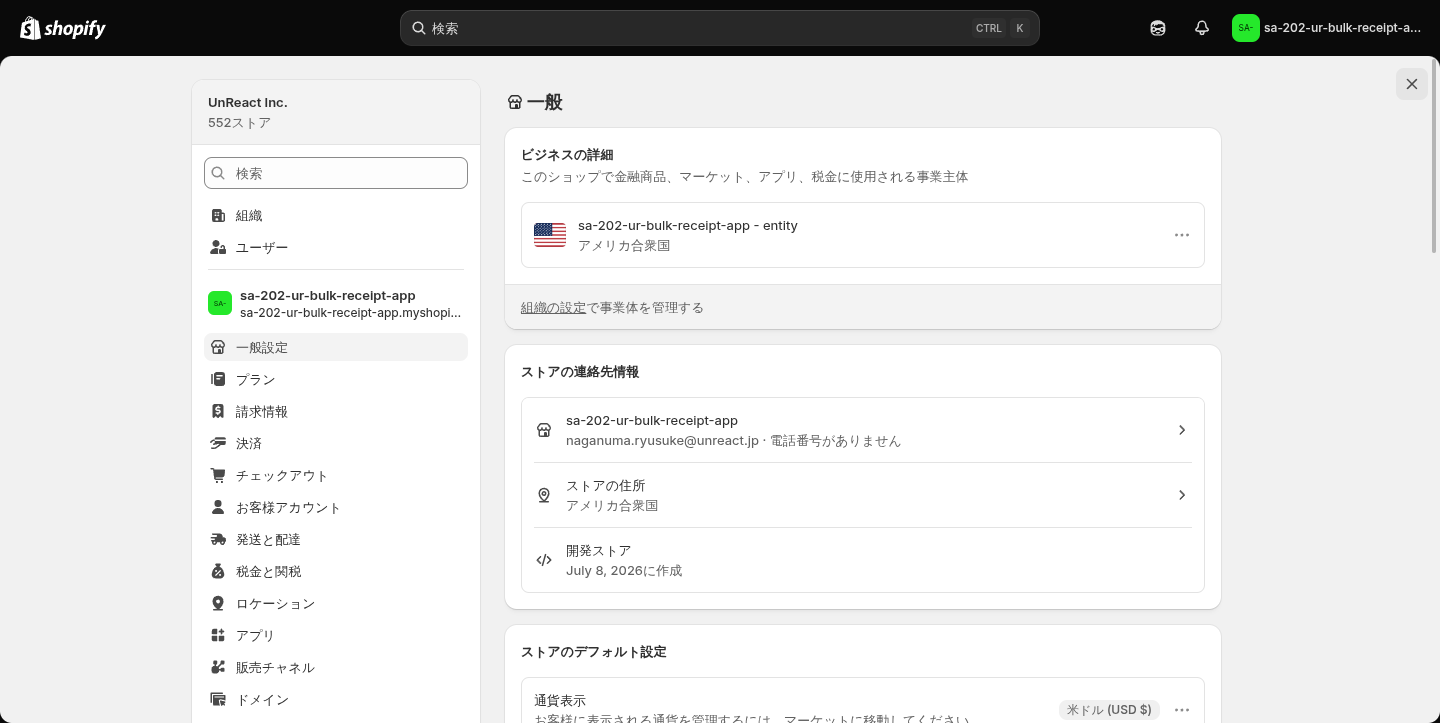
Task: Open more options for 通貨表示
Action: (1182, 710)
